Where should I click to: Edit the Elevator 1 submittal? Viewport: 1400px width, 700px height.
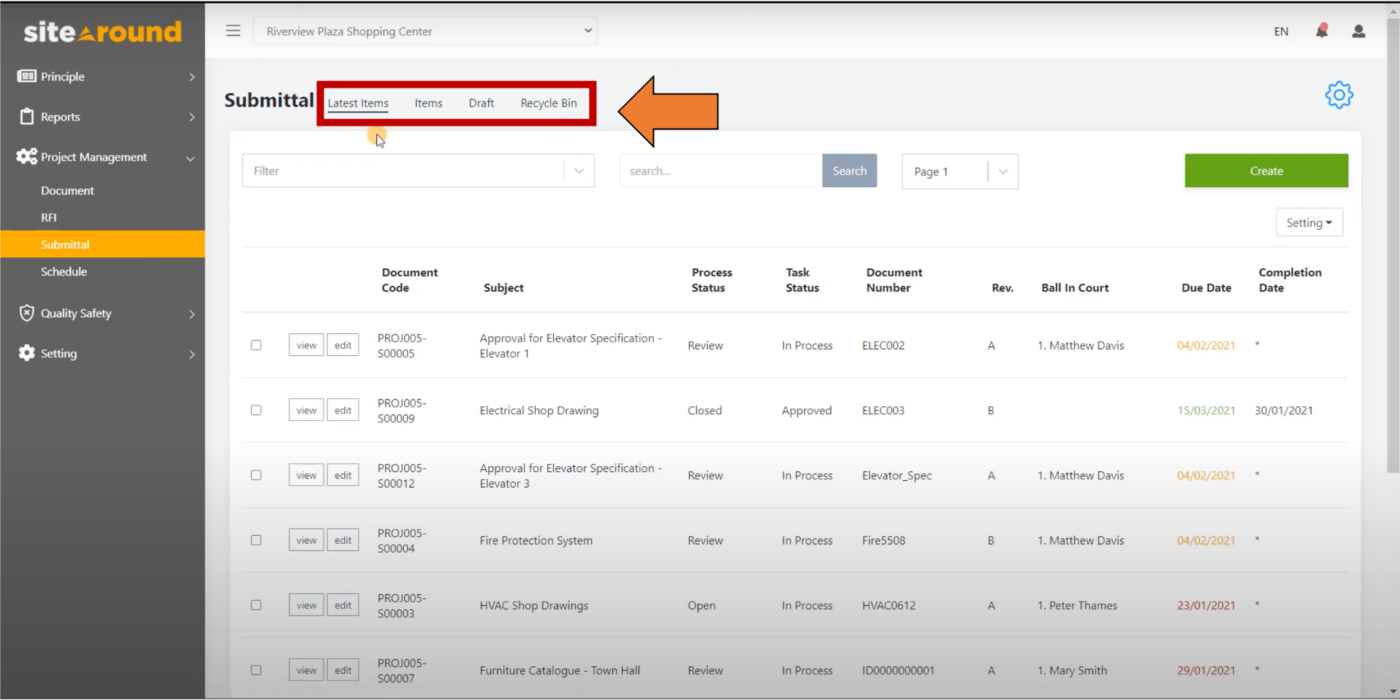pyautogui.click(x=343, y=345)
